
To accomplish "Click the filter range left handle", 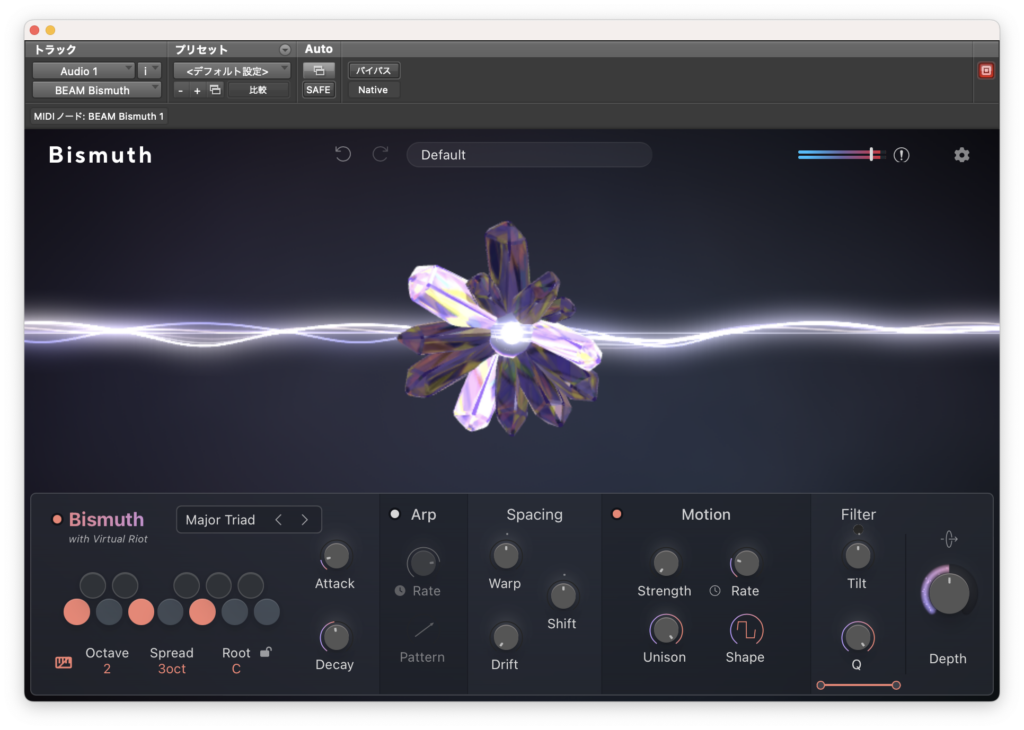I will (x=821, y=685).
